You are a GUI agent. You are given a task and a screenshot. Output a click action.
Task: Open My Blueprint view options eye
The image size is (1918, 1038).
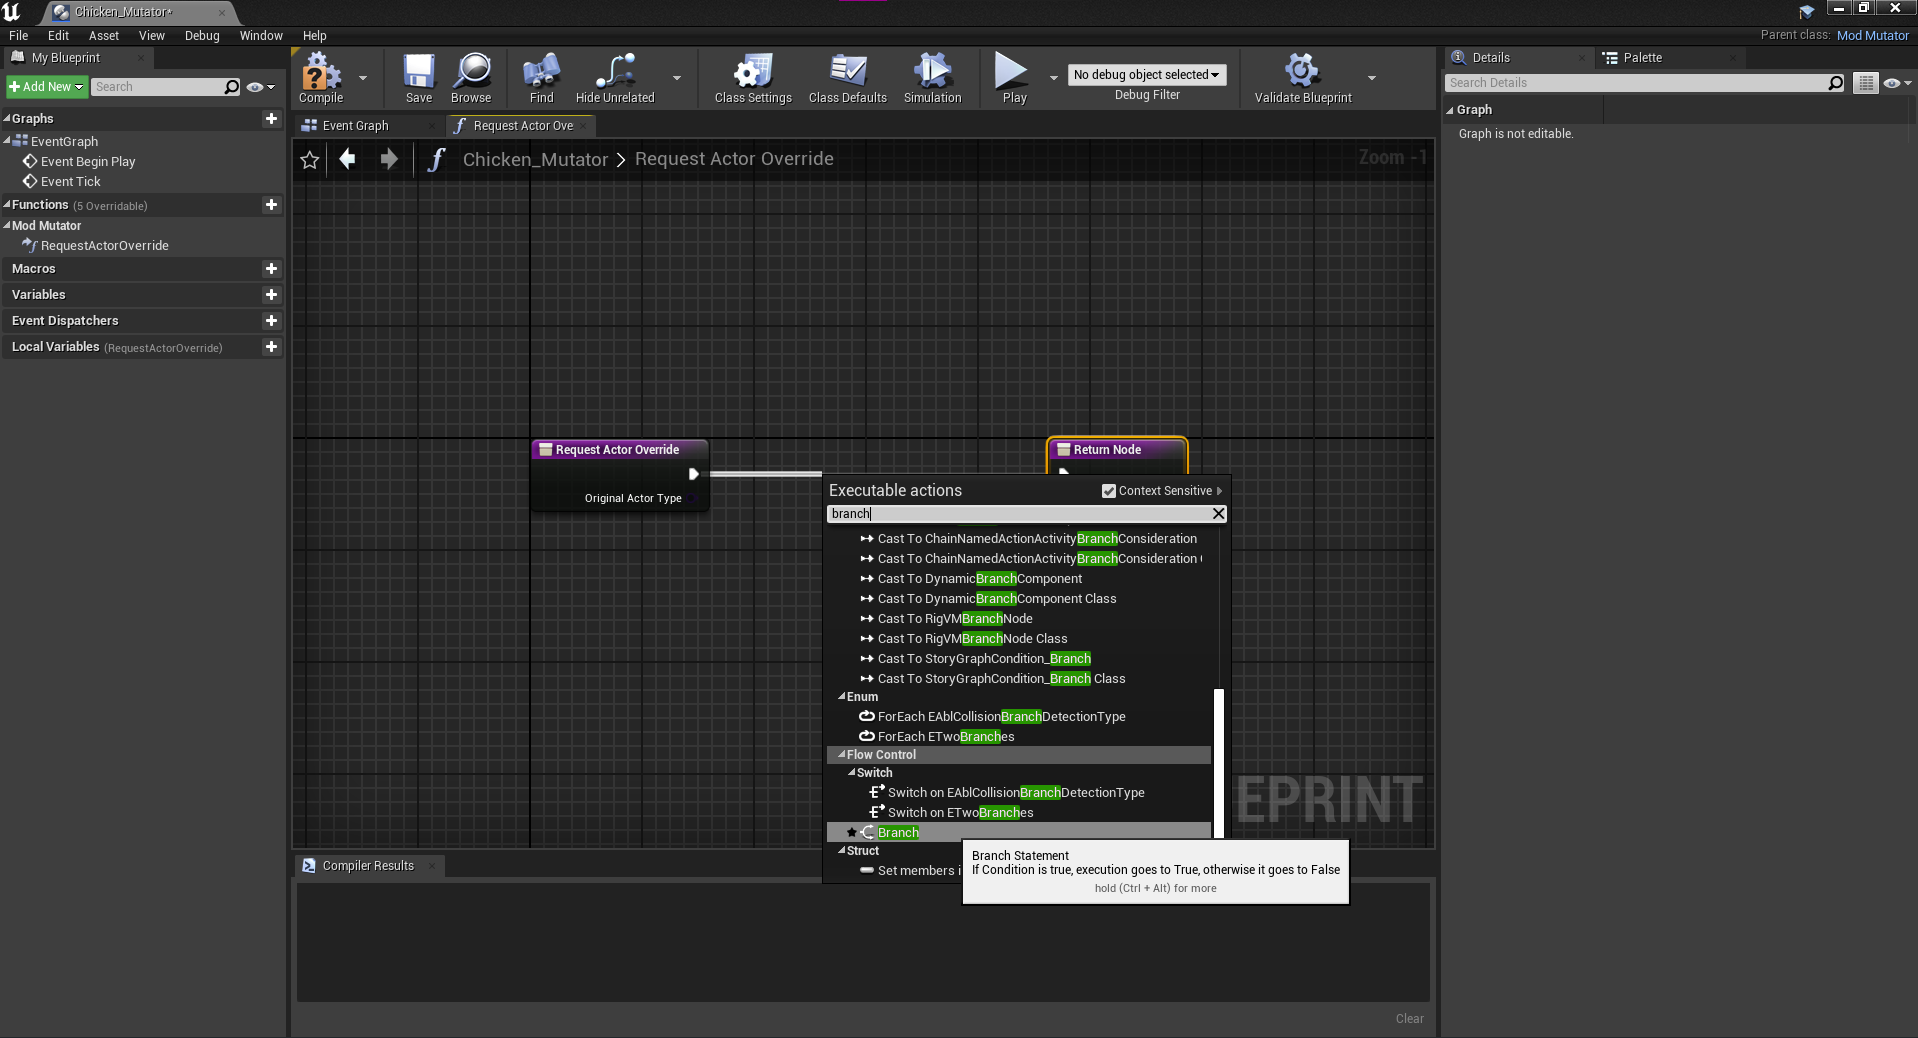(x=260, y=87)
